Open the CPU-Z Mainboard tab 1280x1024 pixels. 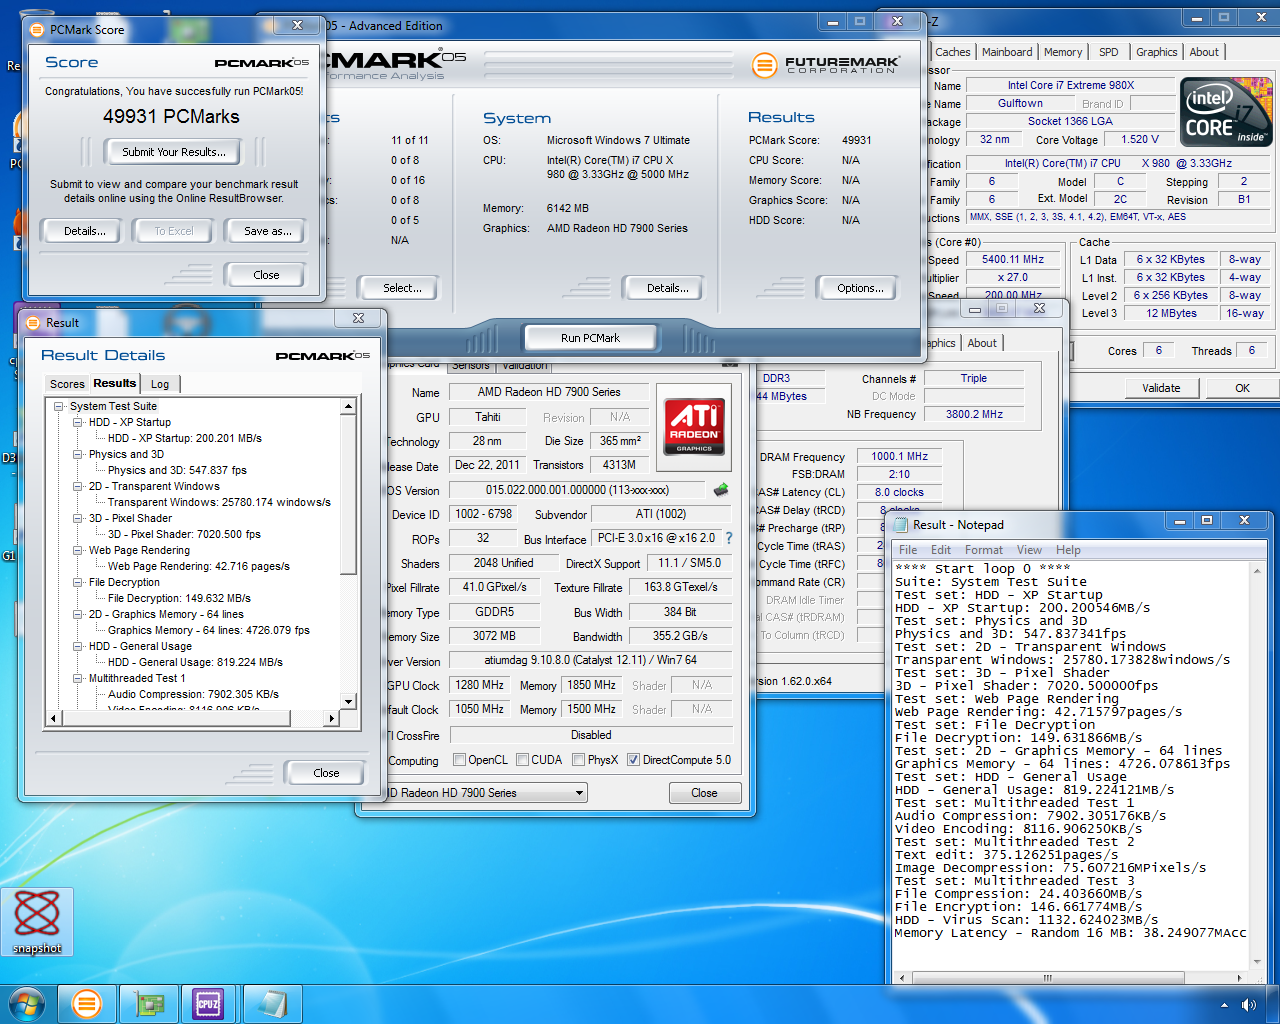pos(1007,52)
